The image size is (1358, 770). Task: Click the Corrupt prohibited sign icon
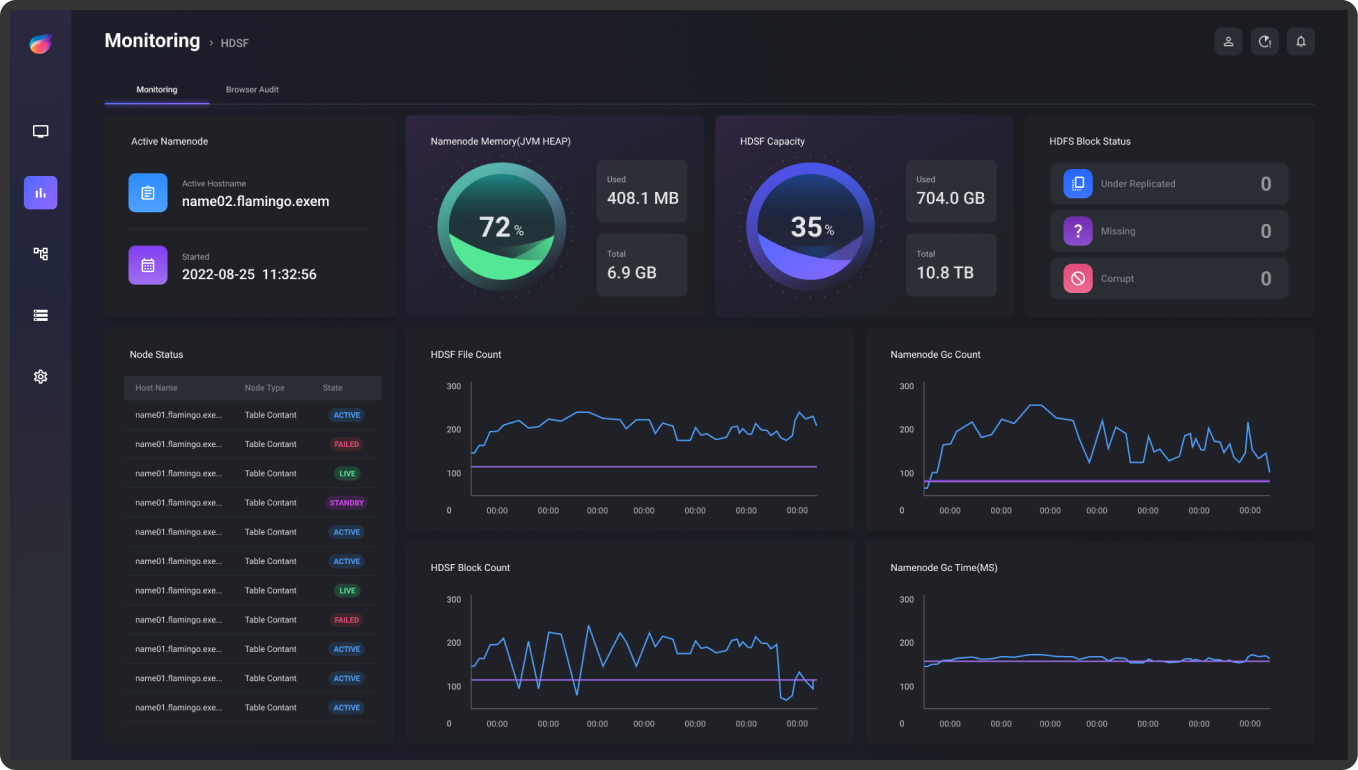[x=1078, y=279]
